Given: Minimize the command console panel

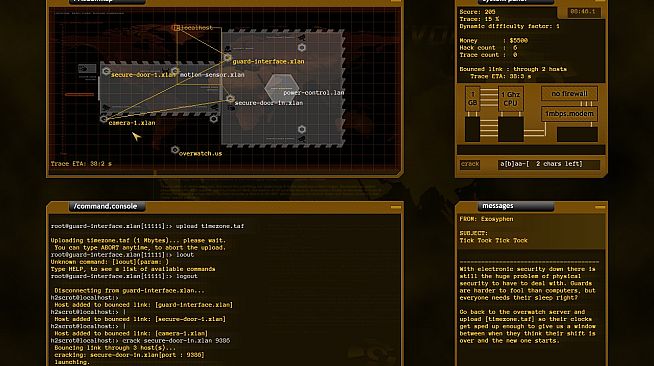Looking at the screenshot, I should point(396,207).
